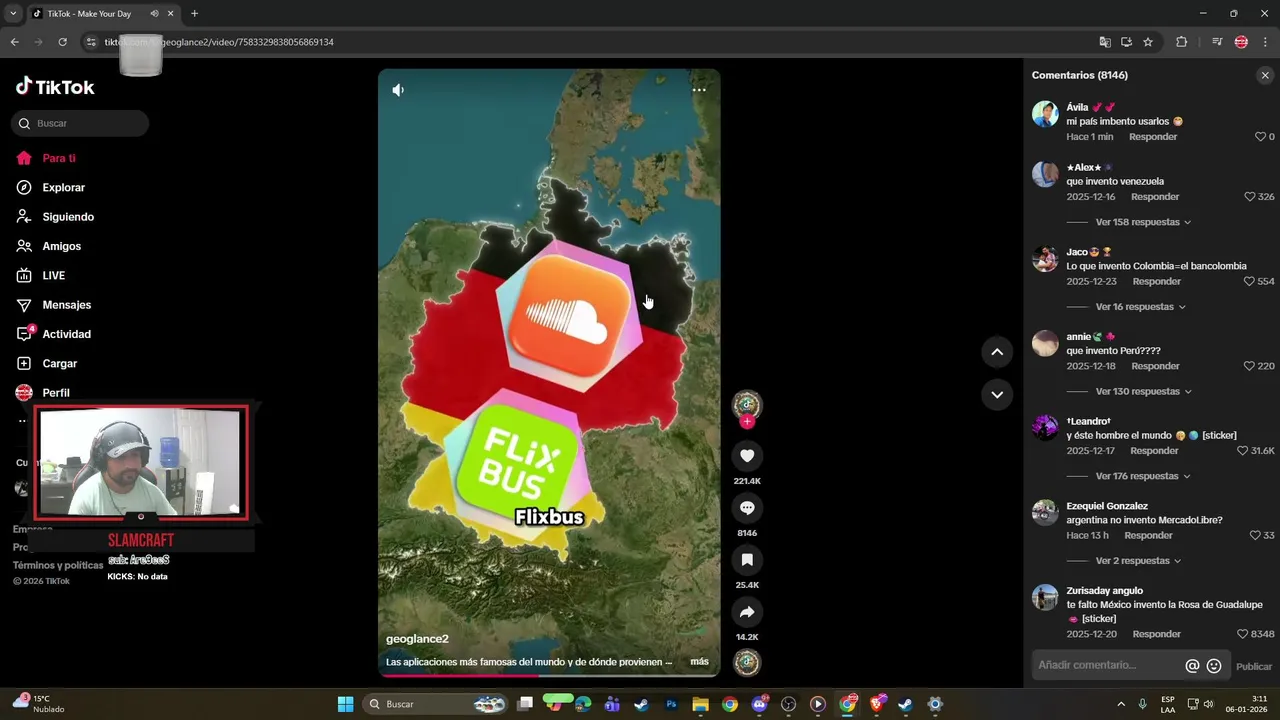Viewport: 1280px width, 720px height.
Task: Expand the video description with más
Action: (x=699, y=662)
